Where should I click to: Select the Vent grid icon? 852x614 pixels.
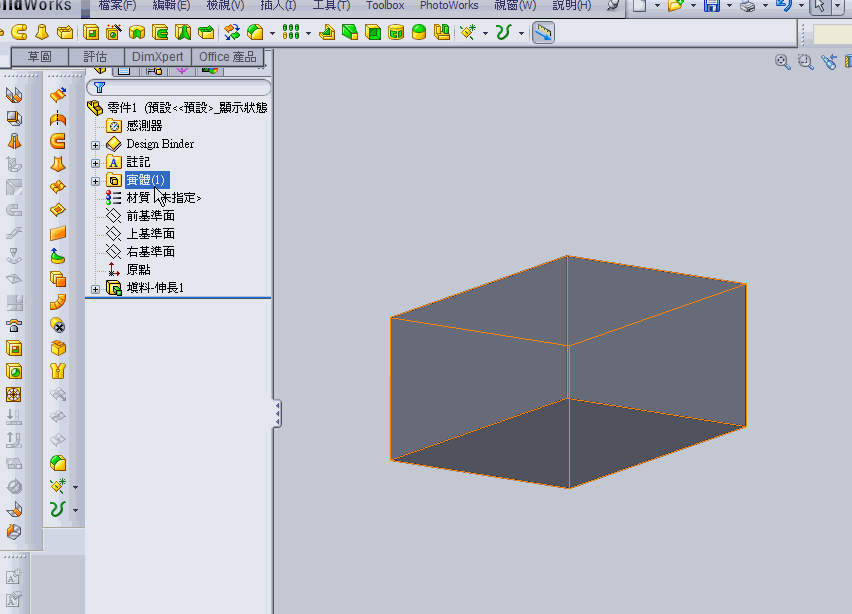[14, 394]
